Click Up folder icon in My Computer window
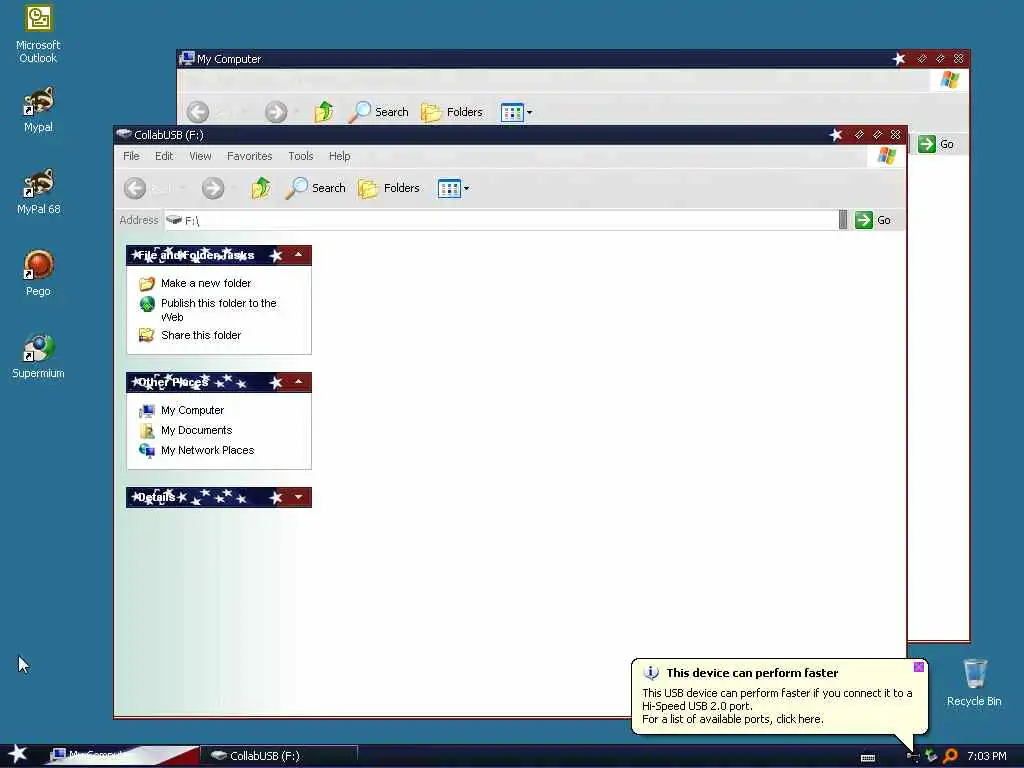The image size is (1024, 768). tap(324, 112)
